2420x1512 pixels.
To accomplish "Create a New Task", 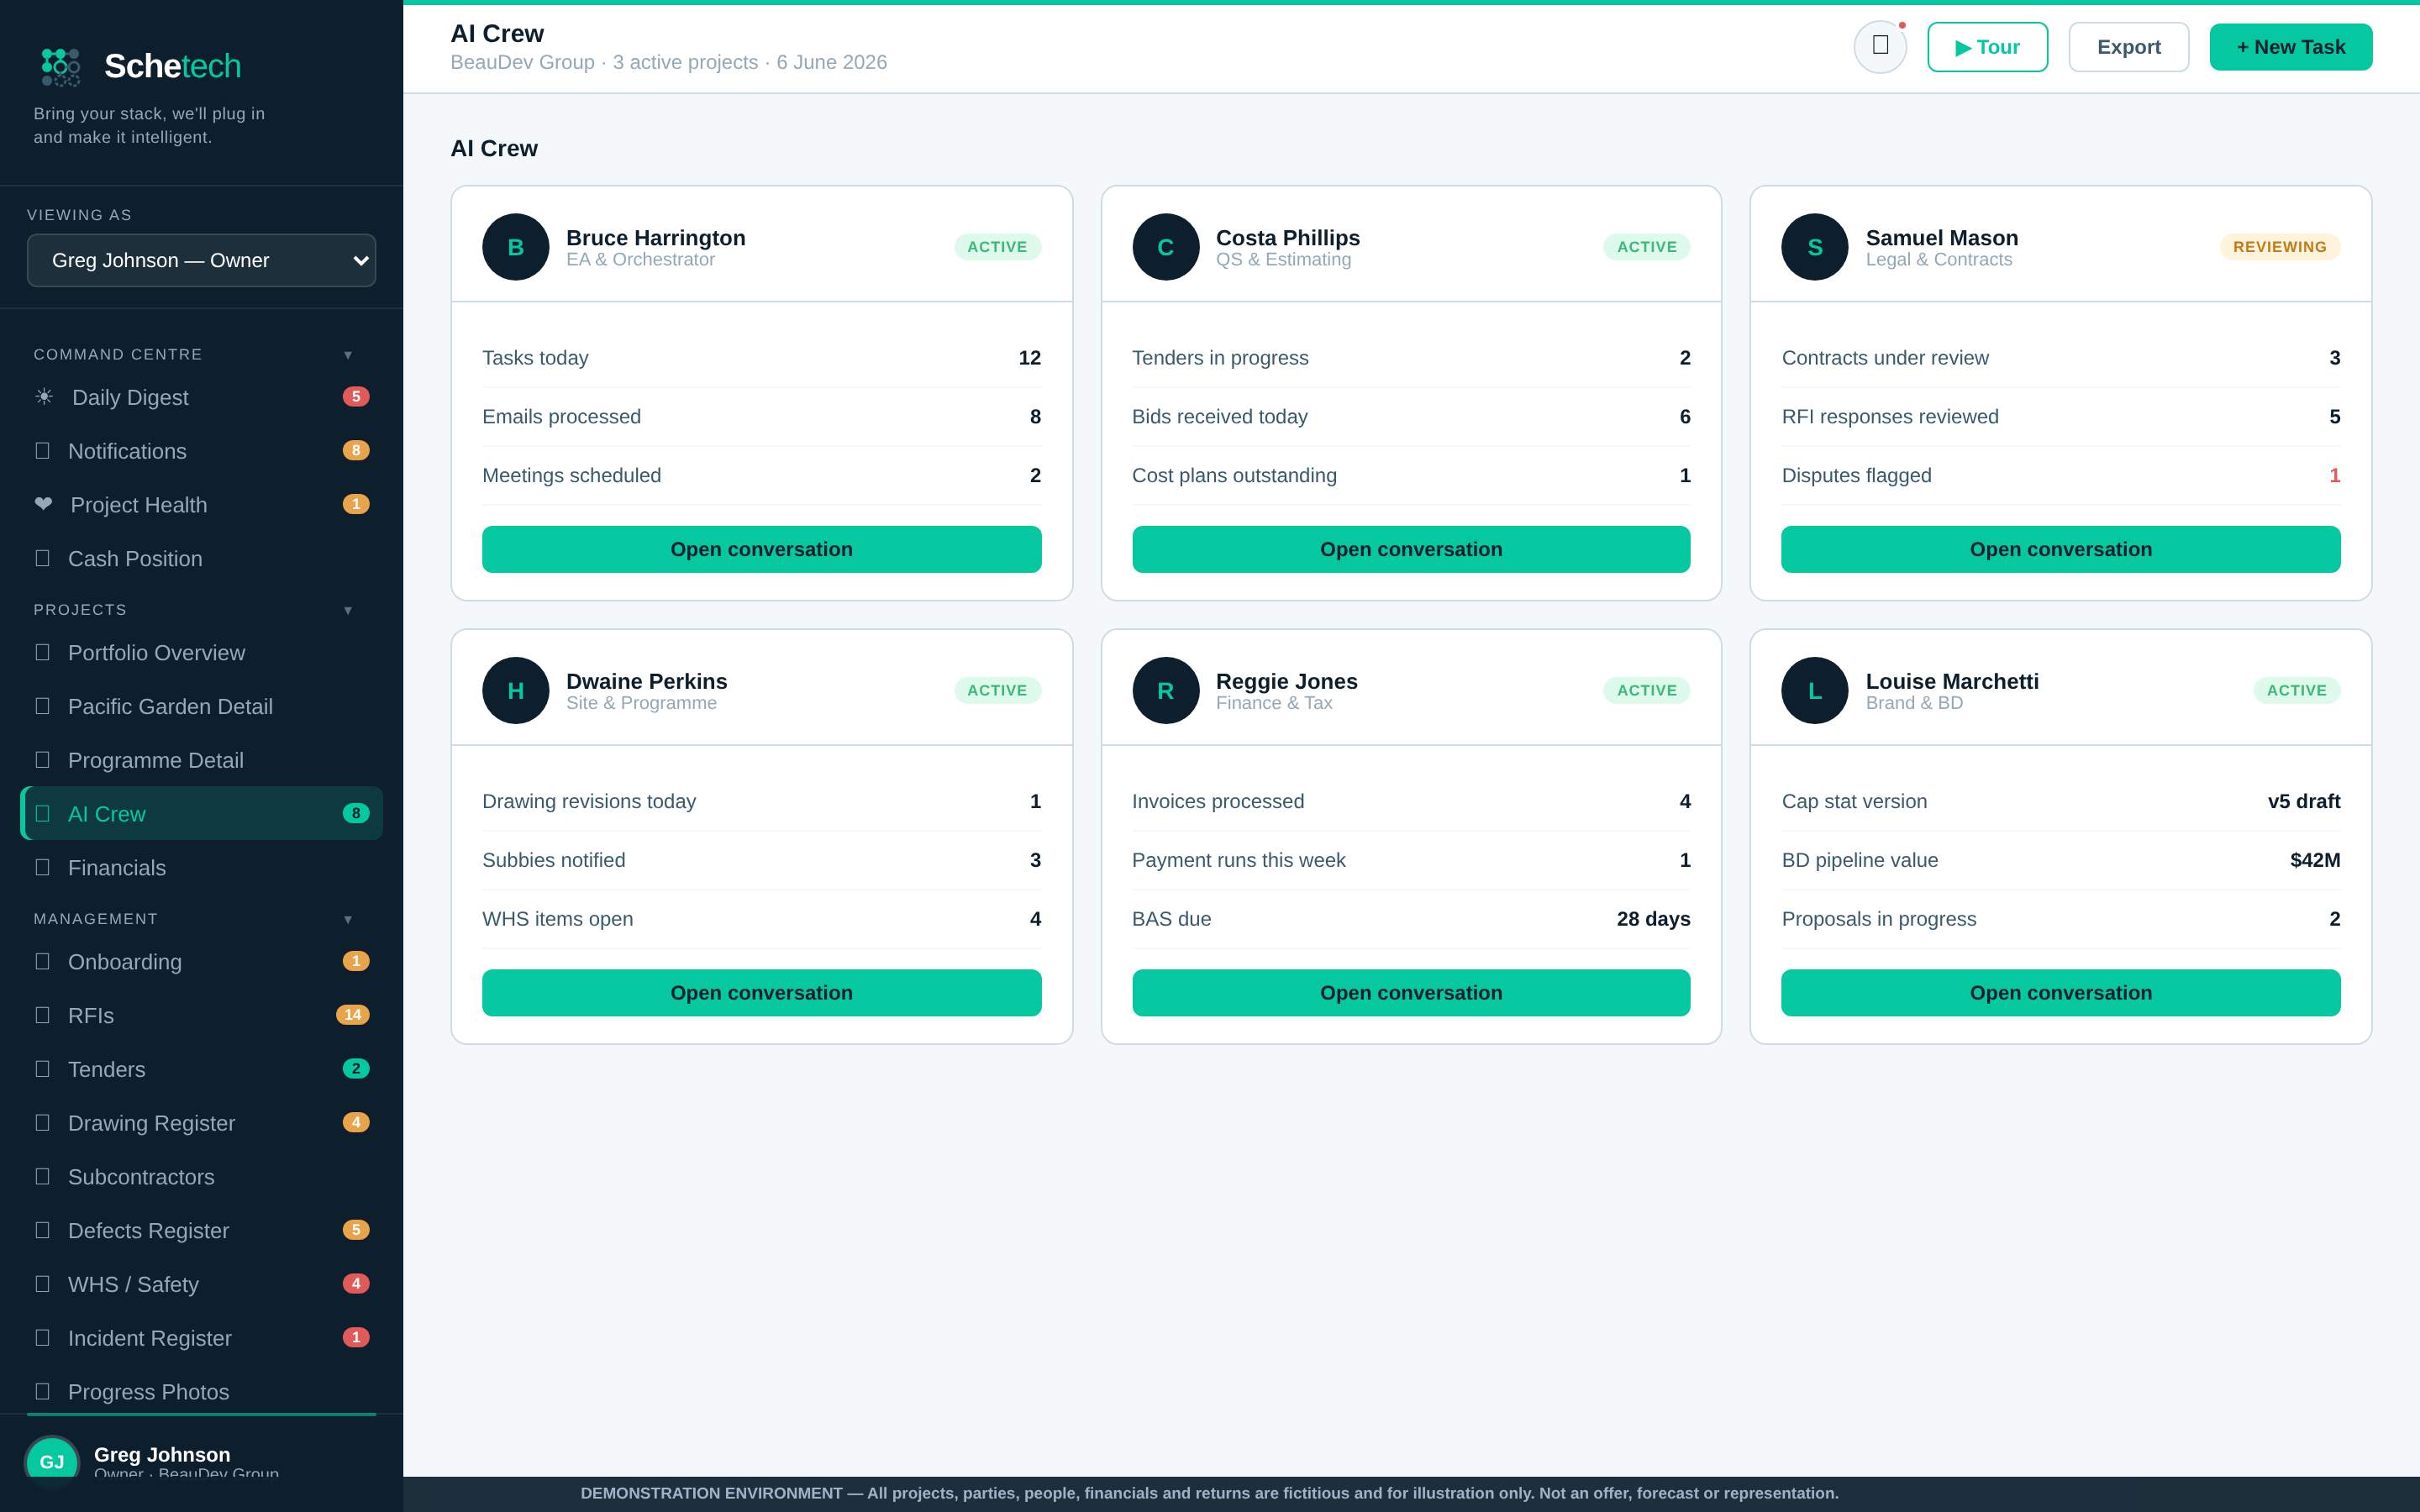I will pyautogui.click(x=2290, y=47).
